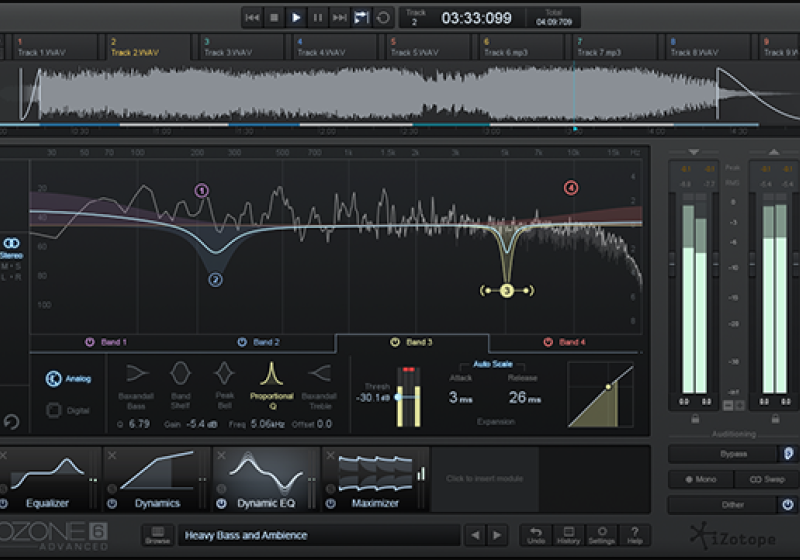Image resolution: width=800 pixels, height=560 pixels.
Task: Open the Maximizer module
Action: 375,479
